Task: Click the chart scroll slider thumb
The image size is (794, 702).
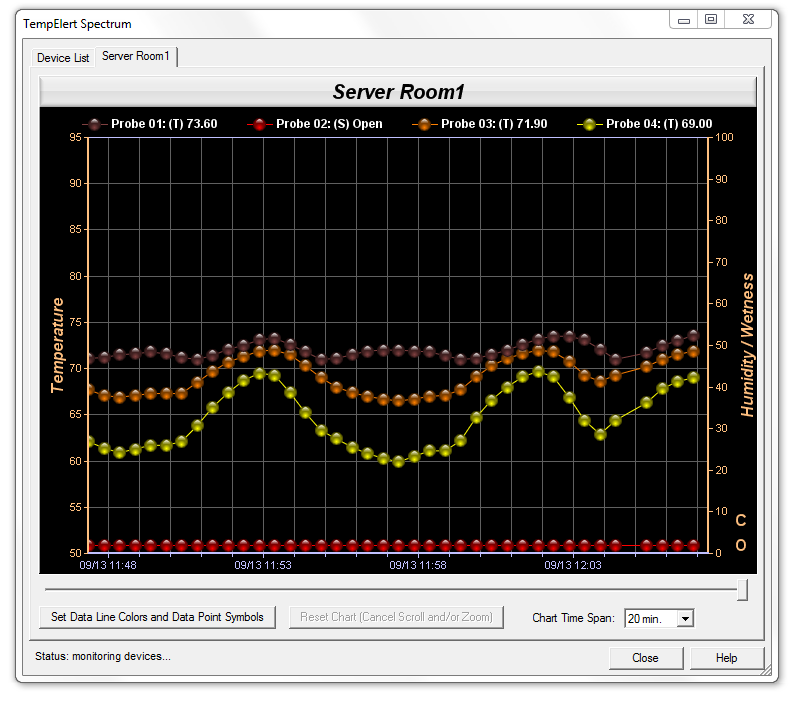Action: click(x=742, y=590)
